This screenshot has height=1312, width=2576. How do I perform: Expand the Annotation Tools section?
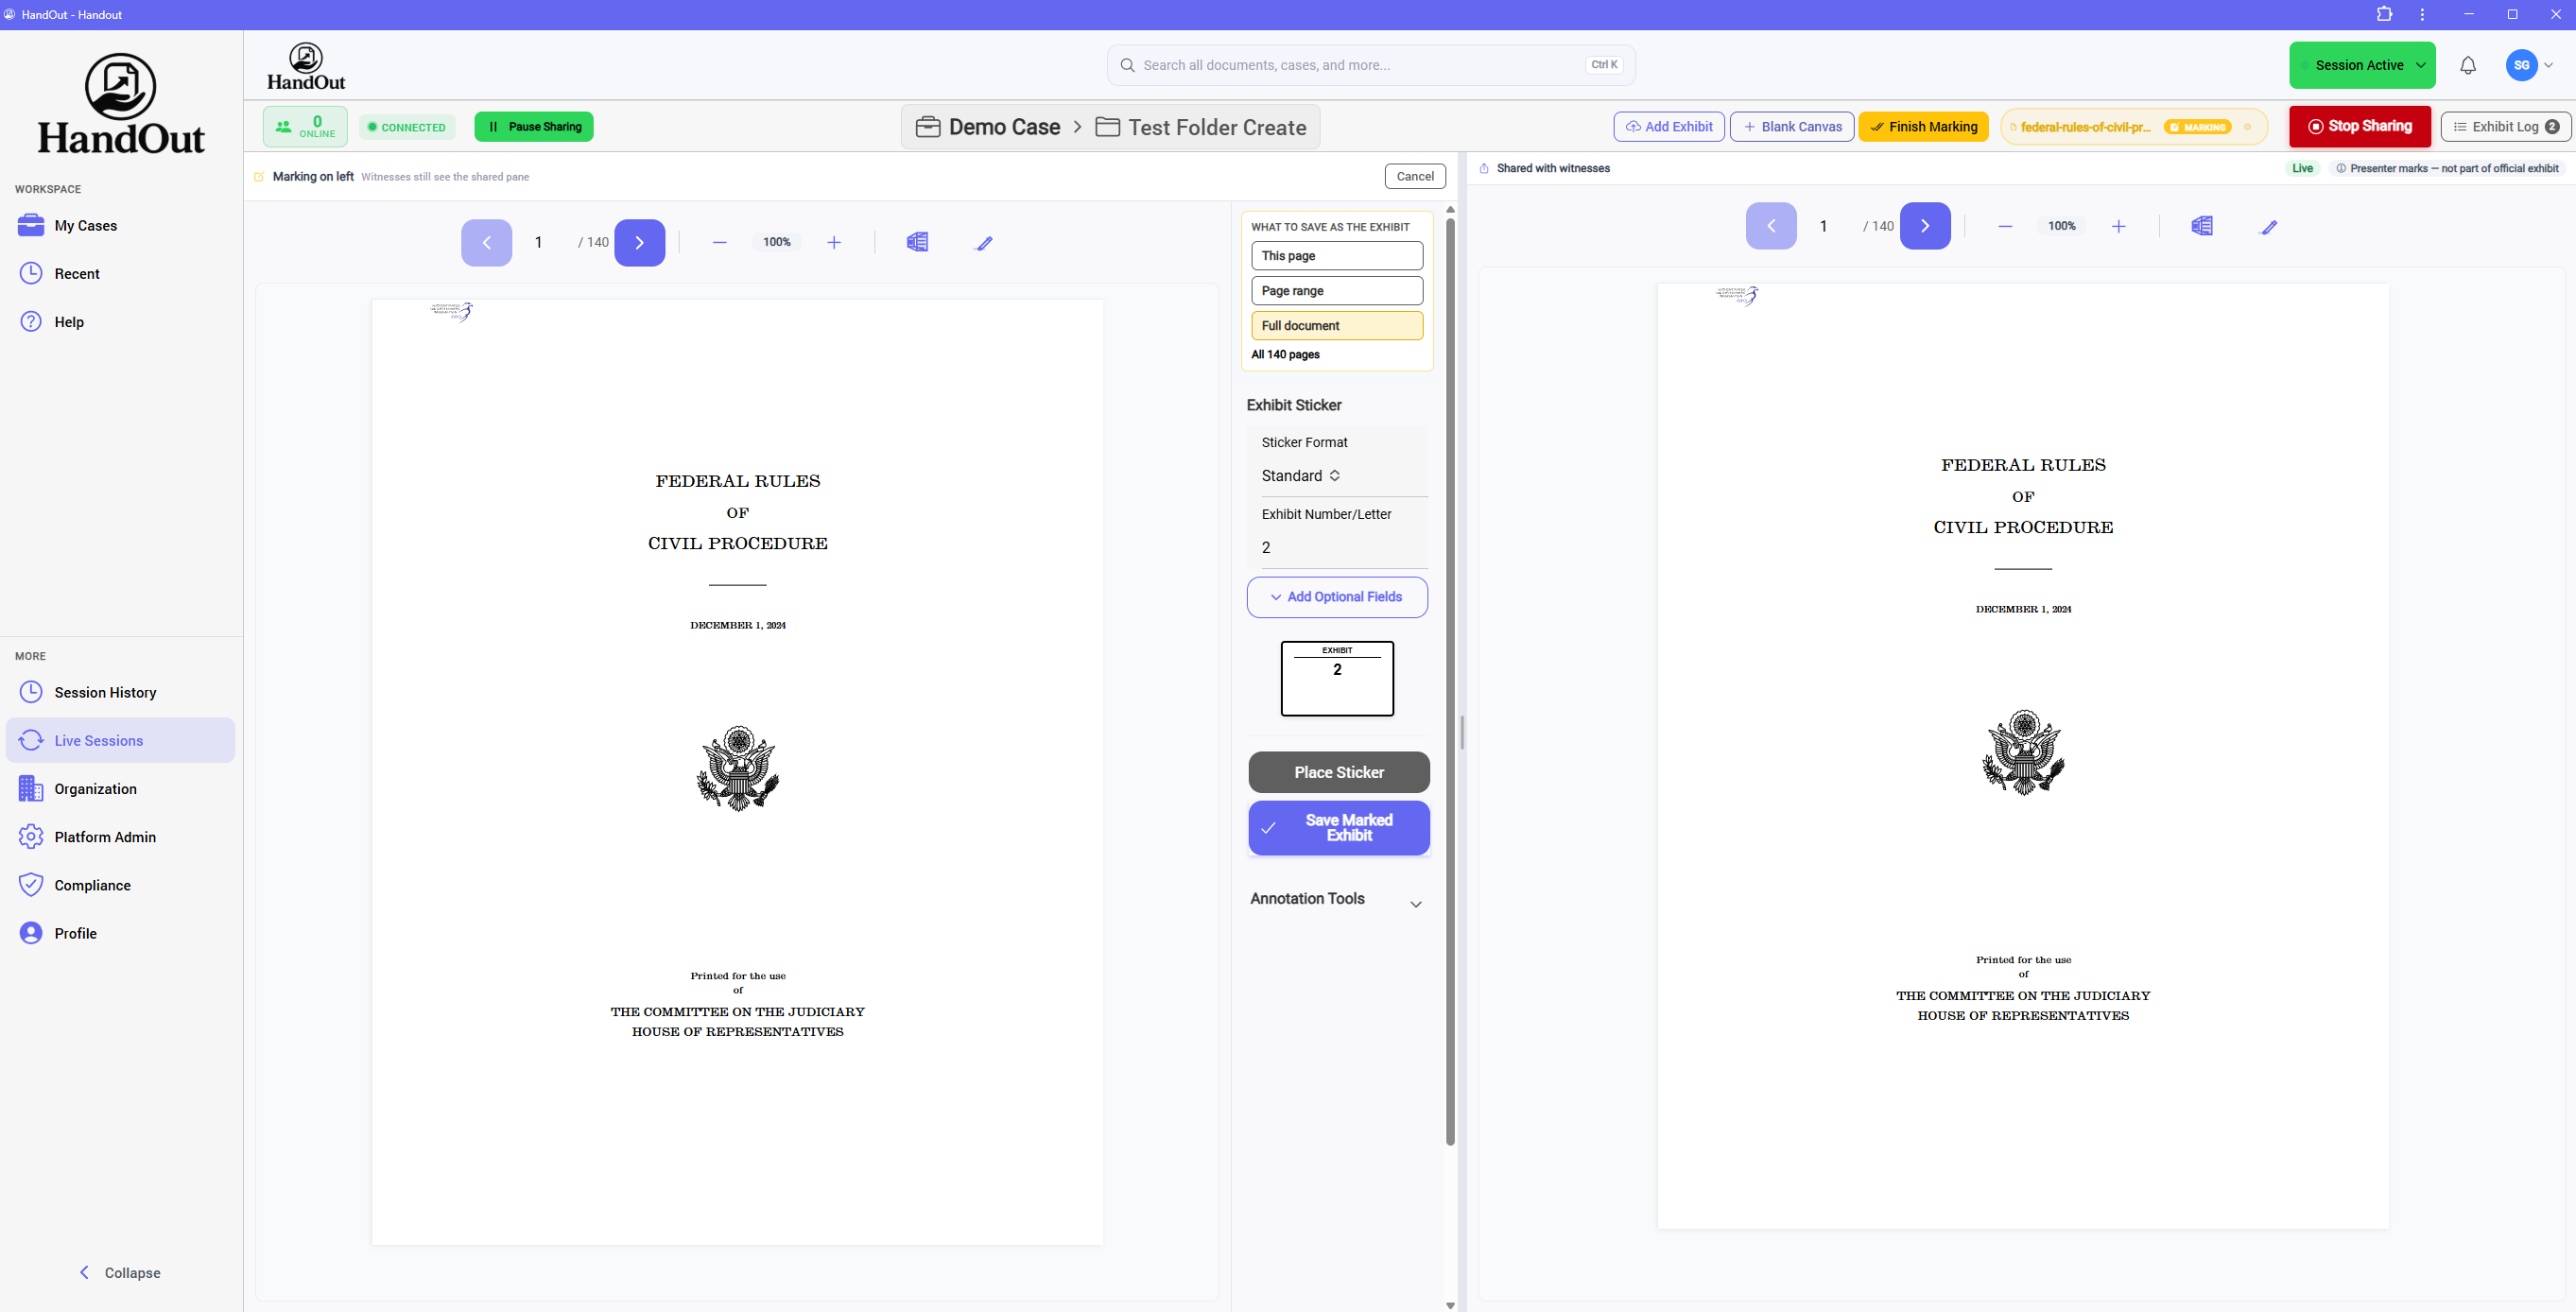coord(1337,899)
